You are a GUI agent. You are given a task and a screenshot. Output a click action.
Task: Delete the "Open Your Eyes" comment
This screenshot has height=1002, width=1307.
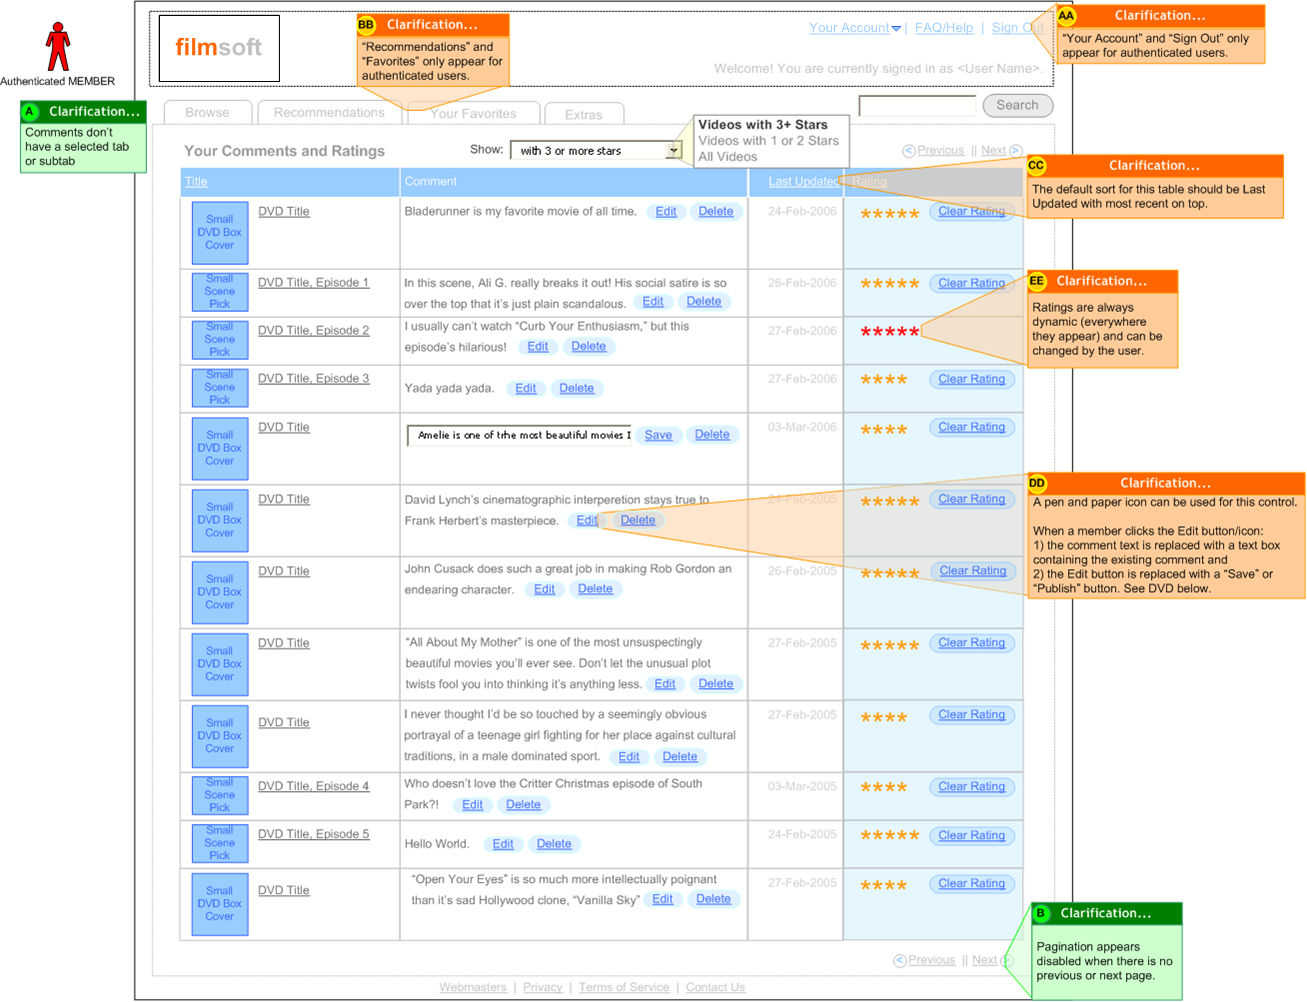713,900
